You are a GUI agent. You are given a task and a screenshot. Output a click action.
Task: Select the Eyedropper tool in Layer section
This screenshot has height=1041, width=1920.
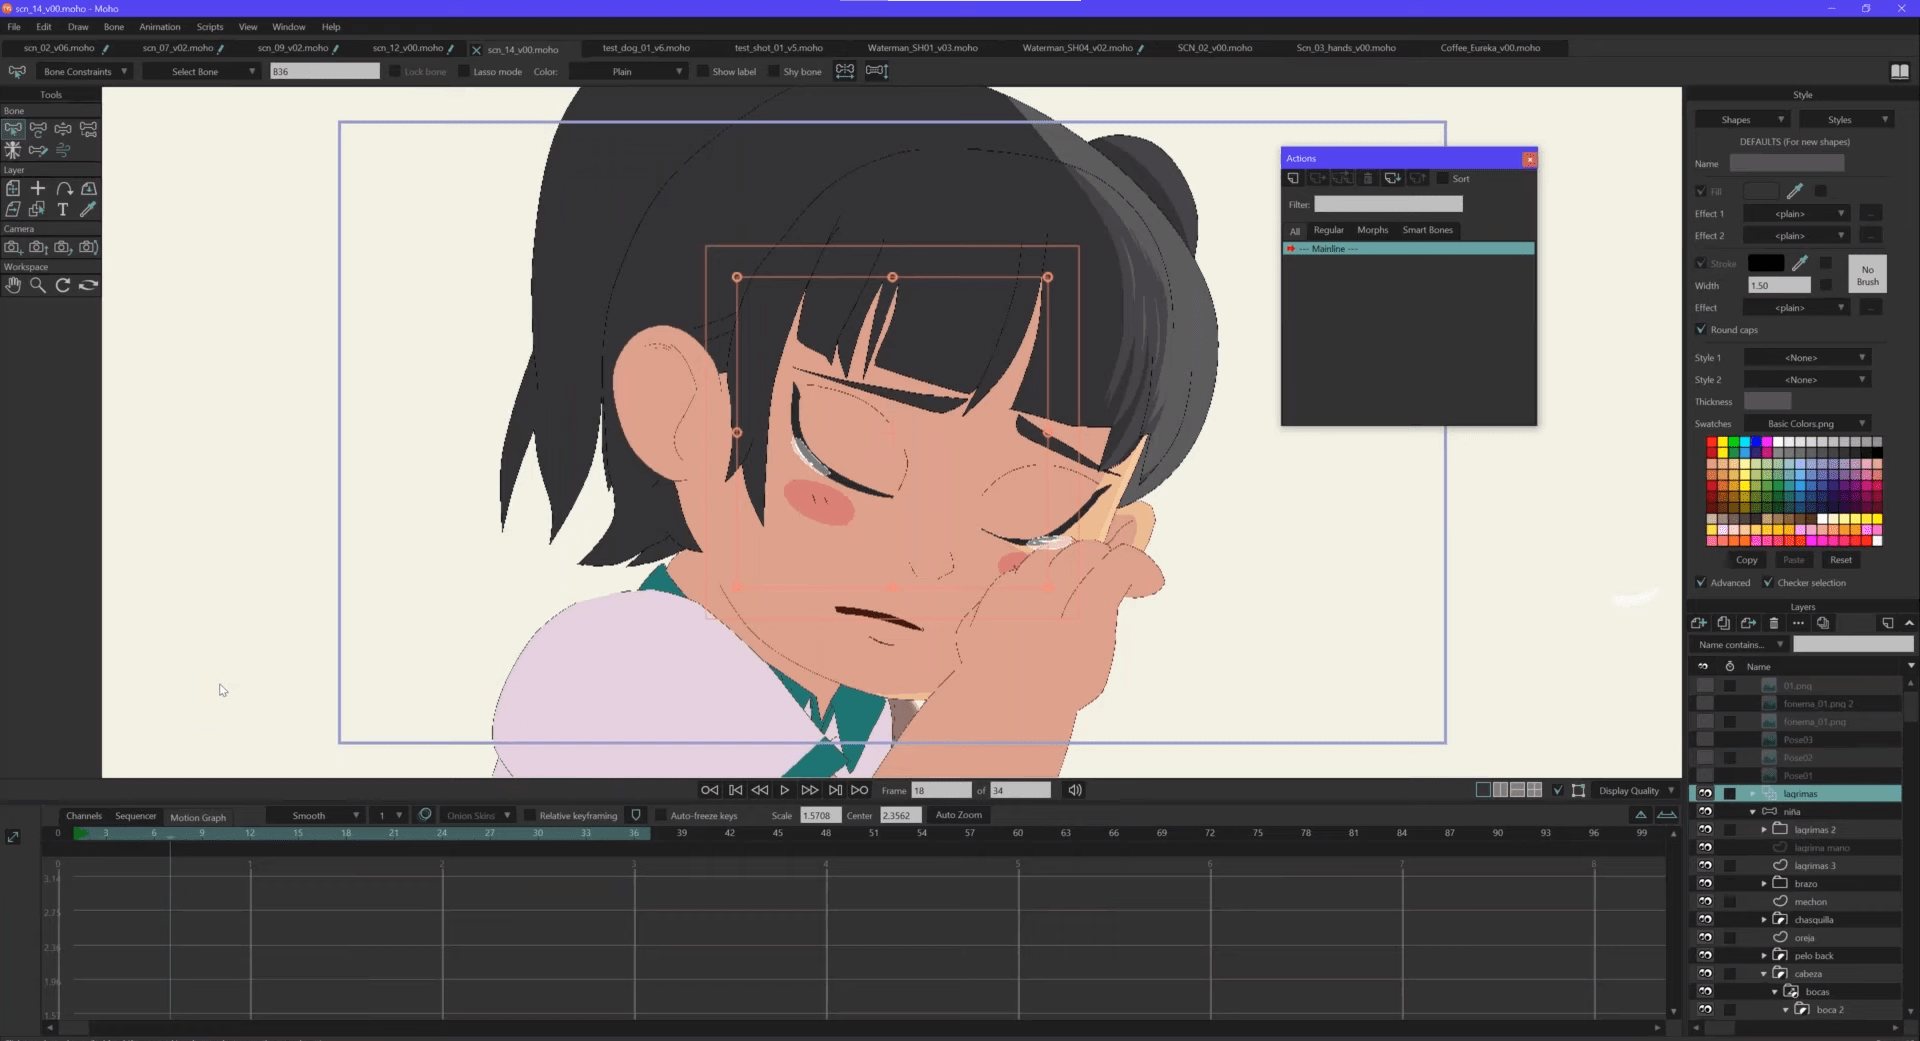[88, 209]
